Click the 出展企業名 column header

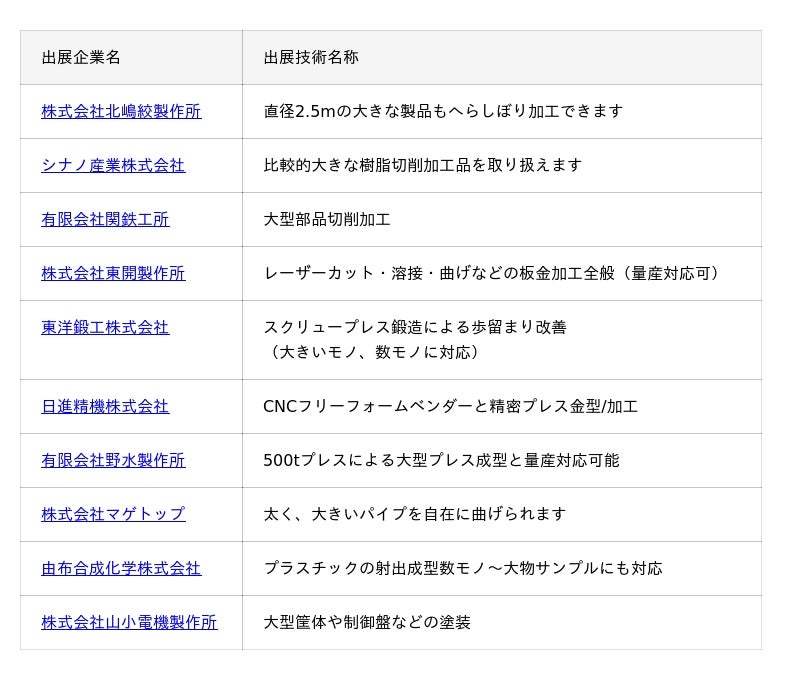[x=81, y=57]
